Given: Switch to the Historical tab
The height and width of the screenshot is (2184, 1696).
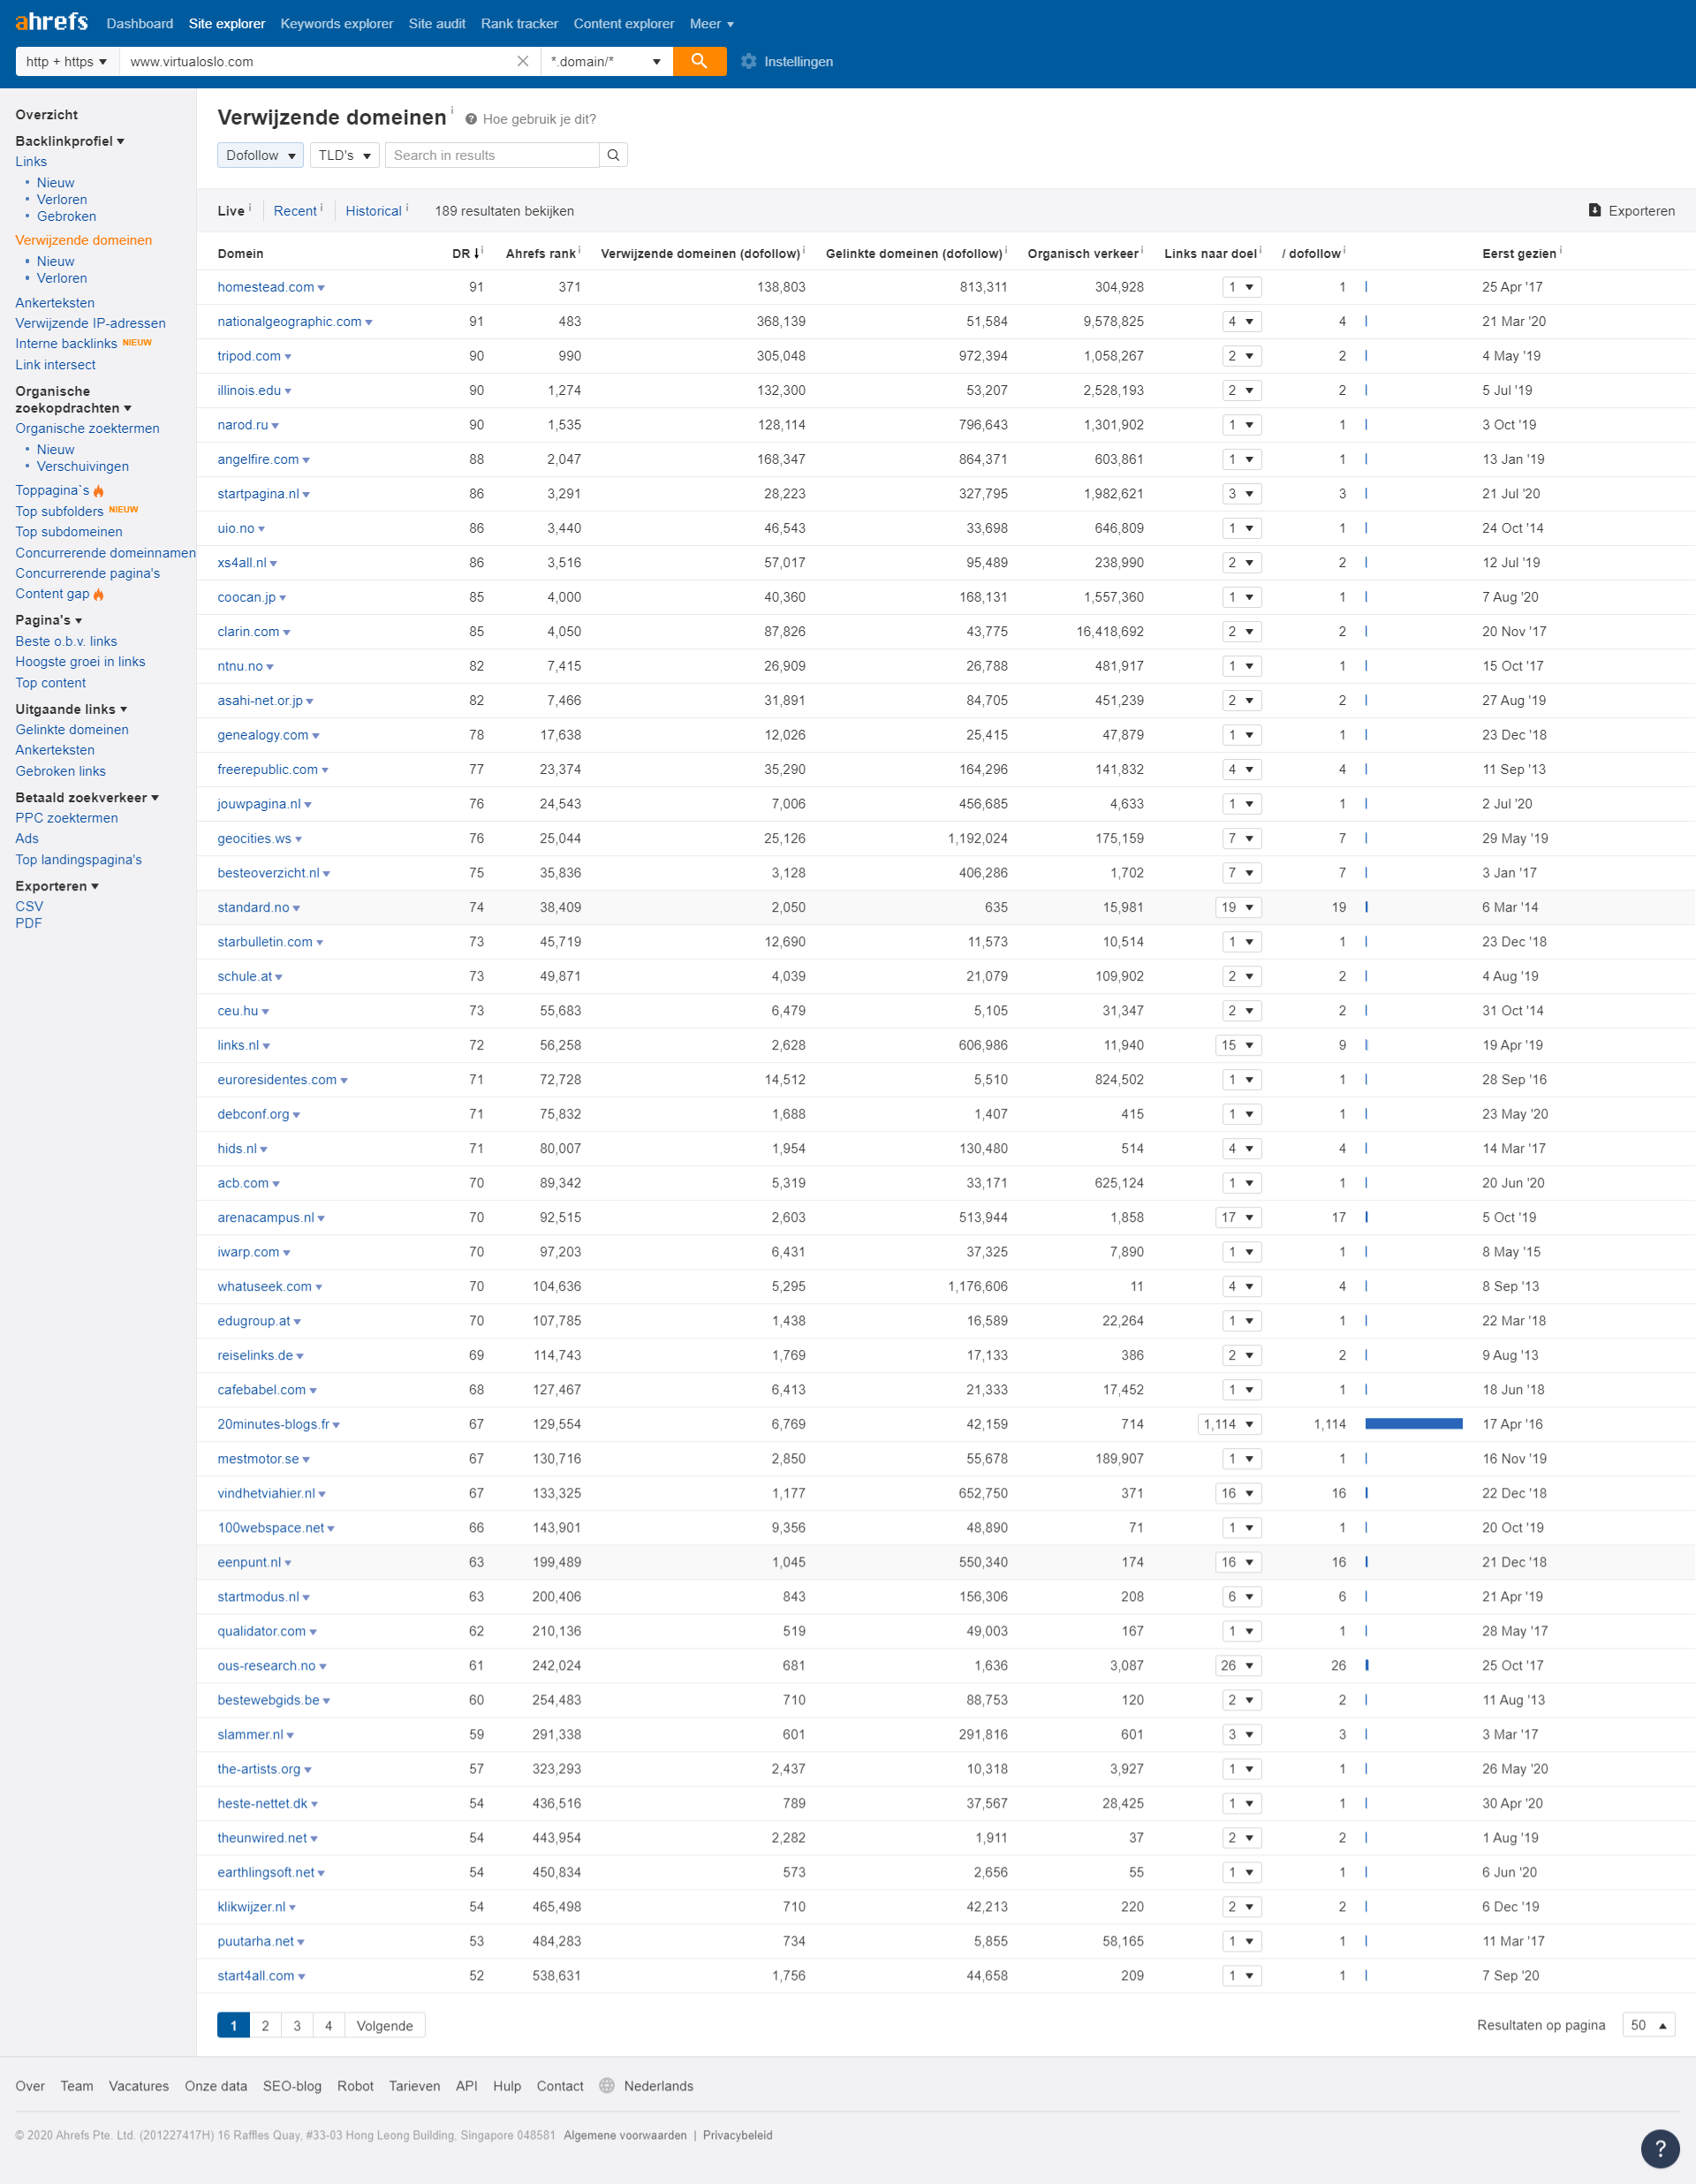Looking at the screenshot, I should pos(373,211).
